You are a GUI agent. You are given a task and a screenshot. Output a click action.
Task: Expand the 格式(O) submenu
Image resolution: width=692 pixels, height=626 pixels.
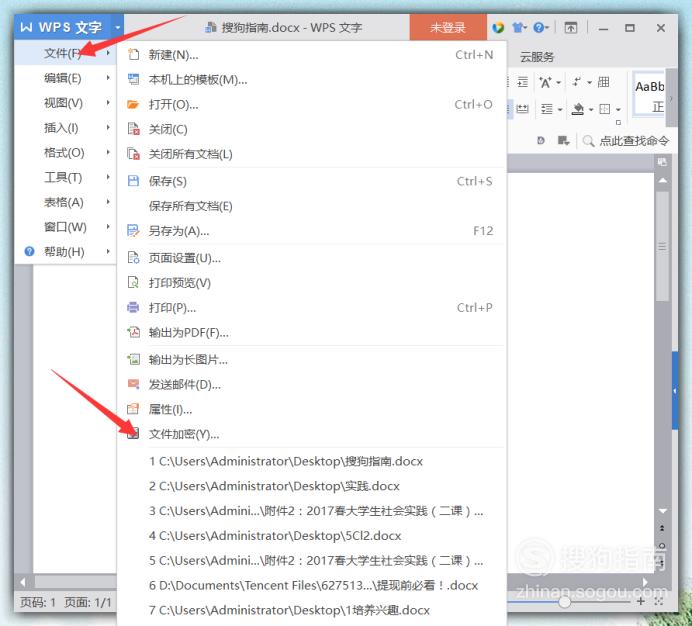pyautogui.click(x=65, y=152)
